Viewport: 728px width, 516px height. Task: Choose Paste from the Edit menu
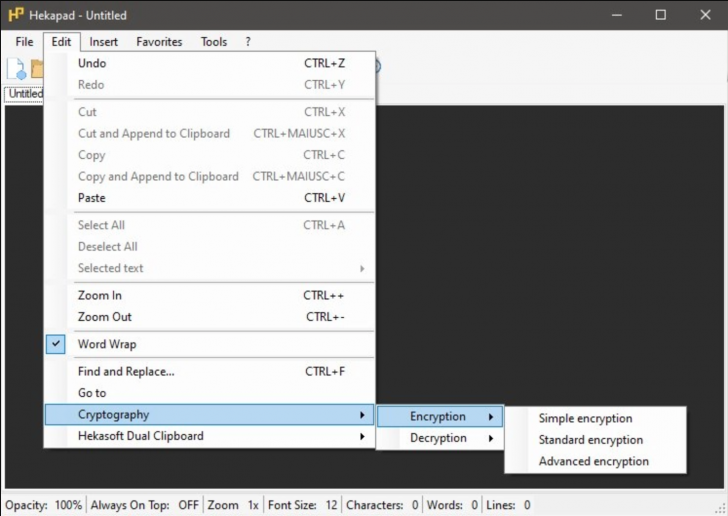(x=210, y=198)
